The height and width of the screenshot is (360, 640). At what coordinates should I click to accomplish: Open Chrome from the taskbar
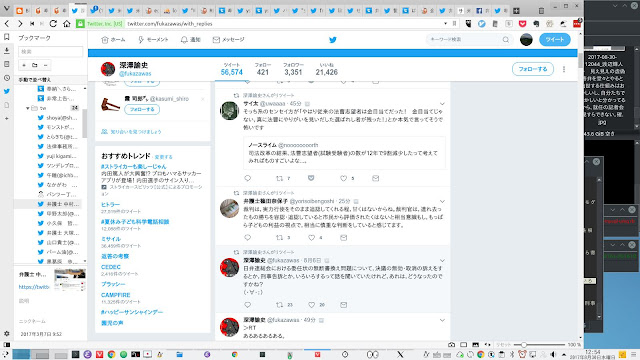tap(111, 354)
